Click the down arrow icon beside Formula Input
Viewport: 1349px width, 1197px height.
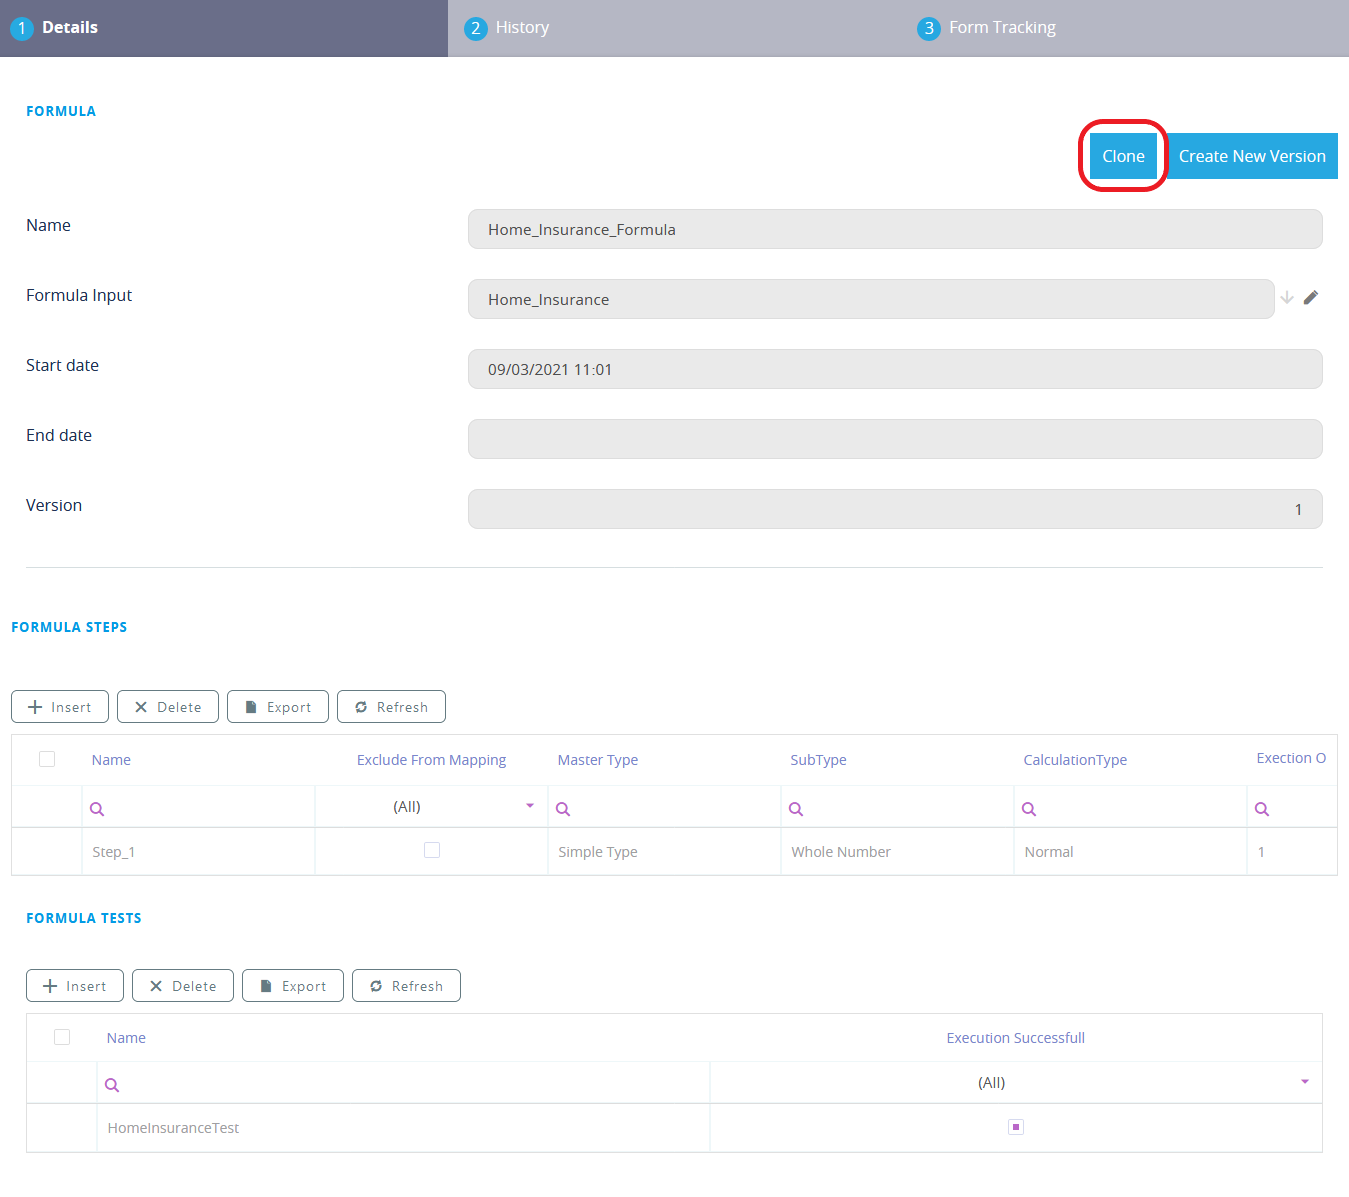pyautogui.click(x=1287, y=297)
